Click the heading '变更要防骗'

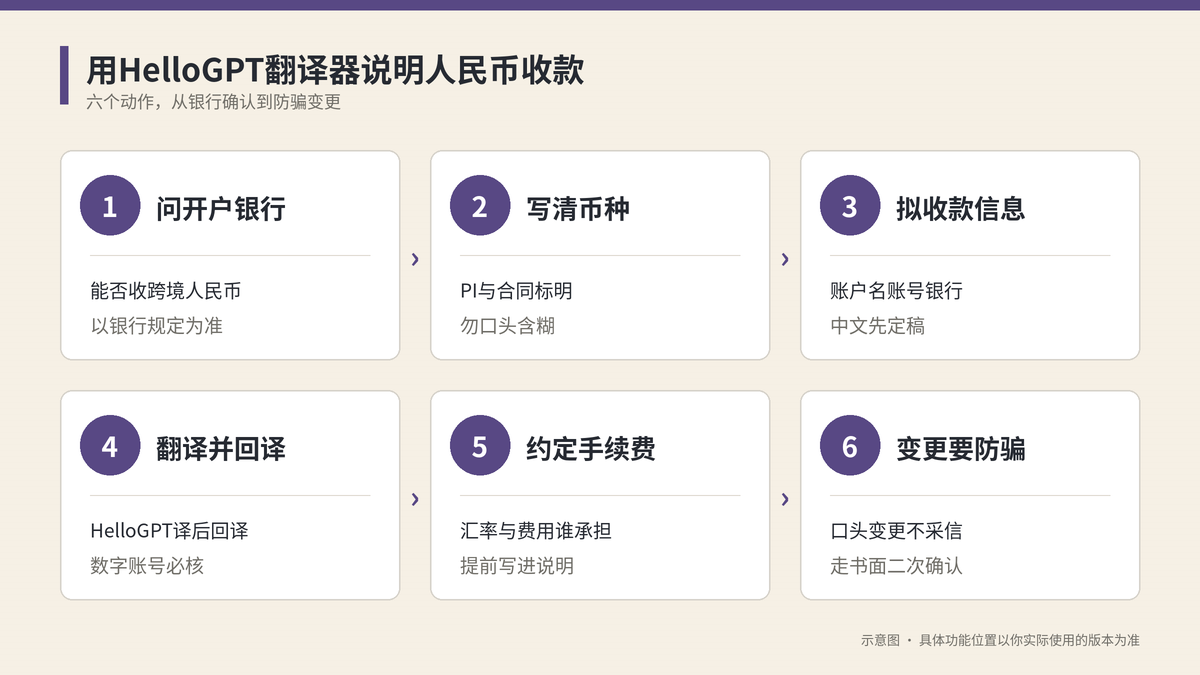tap(961, 448)
